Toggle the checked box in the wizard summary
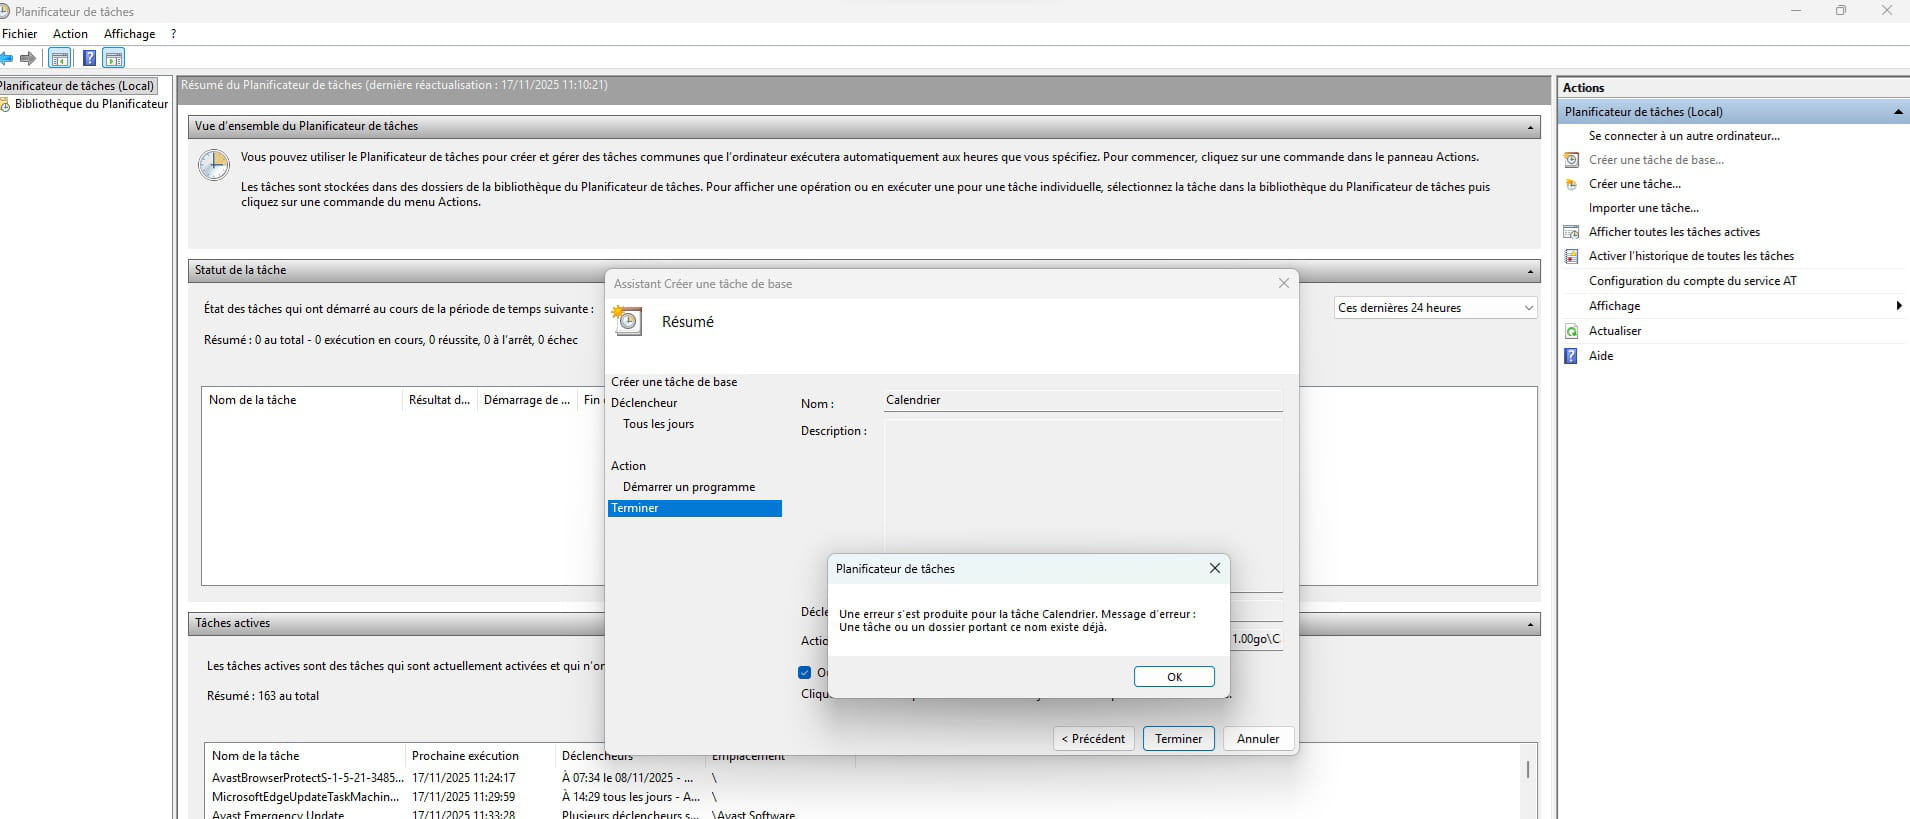This screenshot has width=1910, height=819. pos(804,672)
